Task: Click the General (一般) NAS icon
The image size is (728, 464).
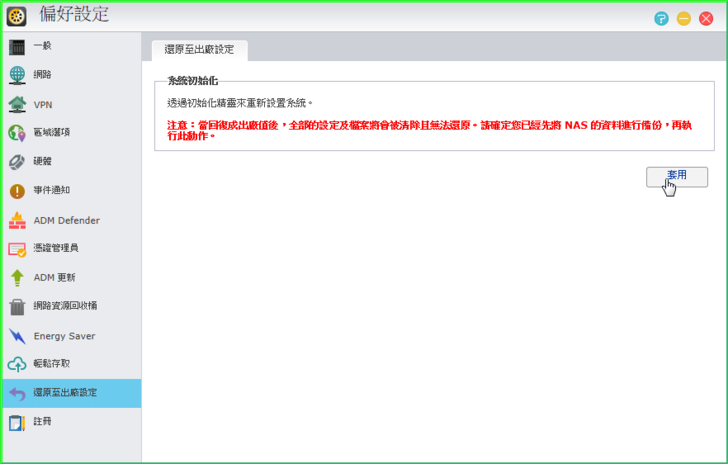Action: (x=17, y=47)
